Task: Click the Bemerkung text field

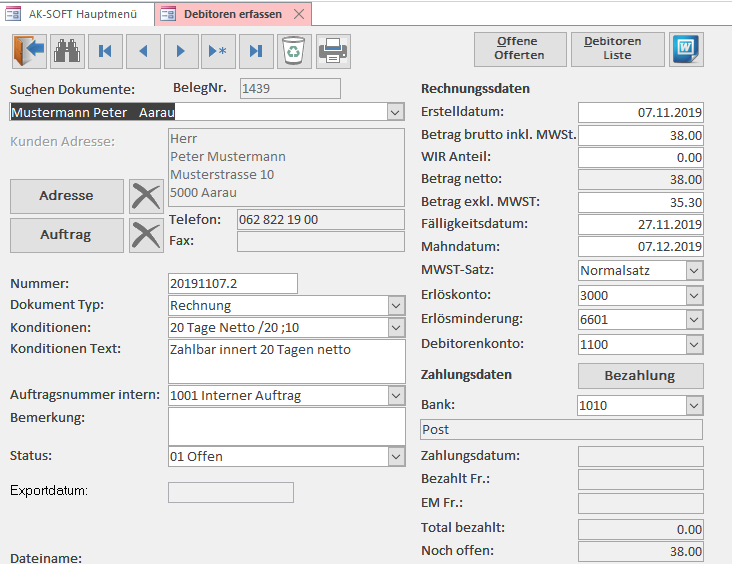Action: (x=287, y=427)
